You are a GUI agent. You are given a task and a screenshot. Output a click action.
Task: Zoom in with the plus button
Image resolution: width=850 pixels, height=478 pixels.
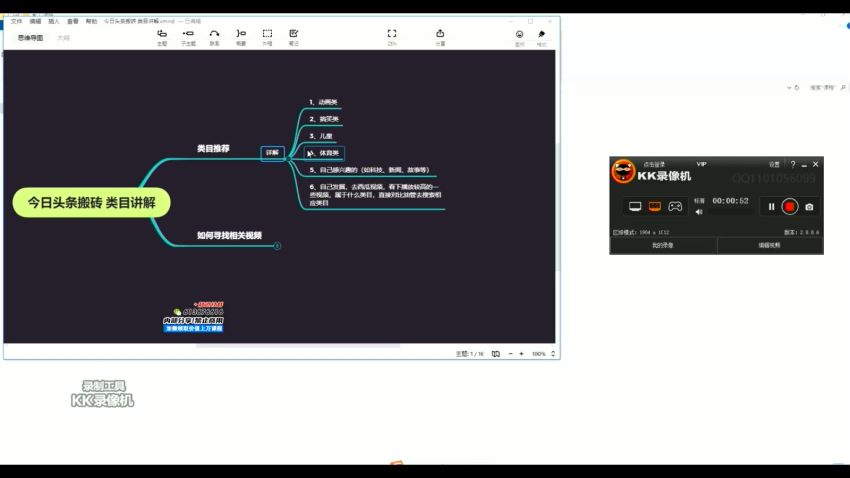coord(521,354)
